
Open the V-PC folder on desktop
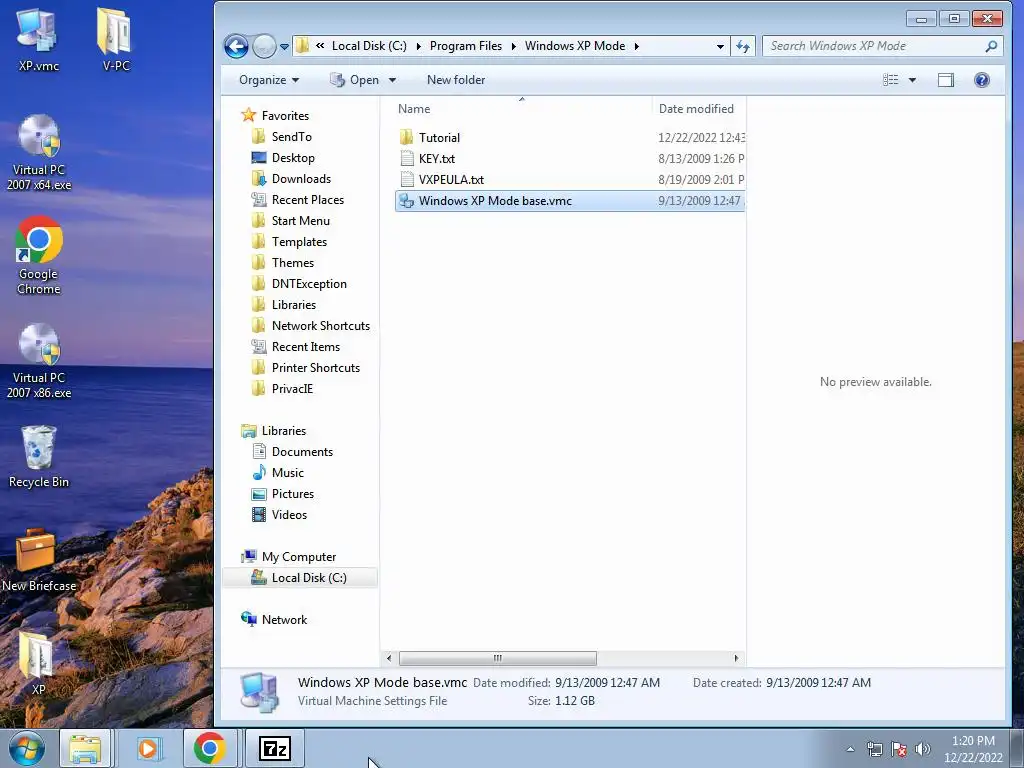coord(116,39)
